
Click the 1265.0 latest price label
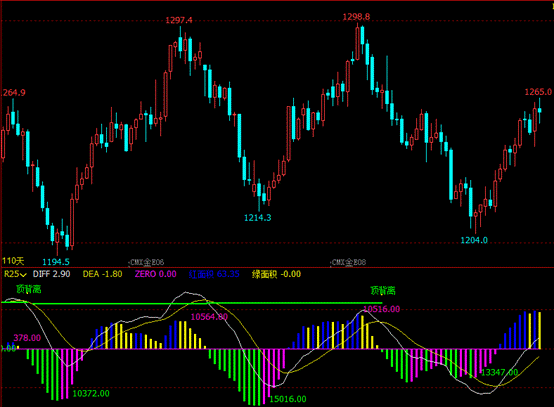[x=538, y=92]
